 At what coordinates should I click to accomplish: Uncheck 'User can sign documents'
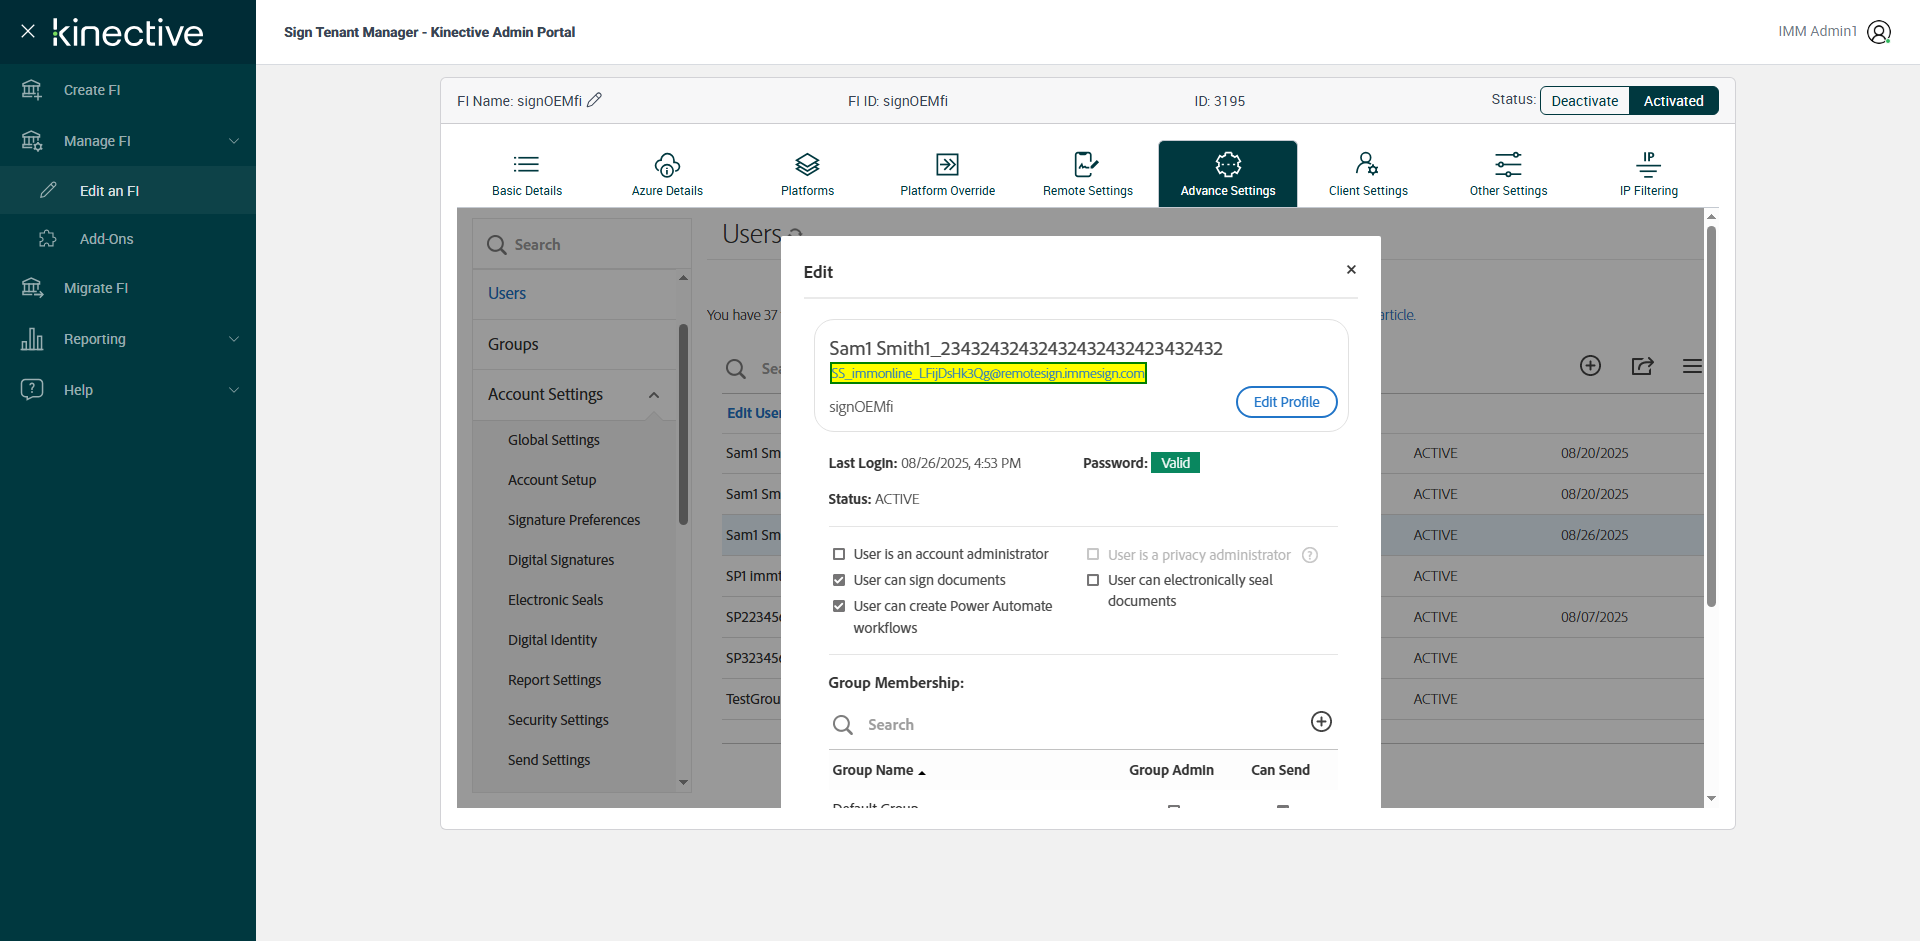[x=839, y=580]
